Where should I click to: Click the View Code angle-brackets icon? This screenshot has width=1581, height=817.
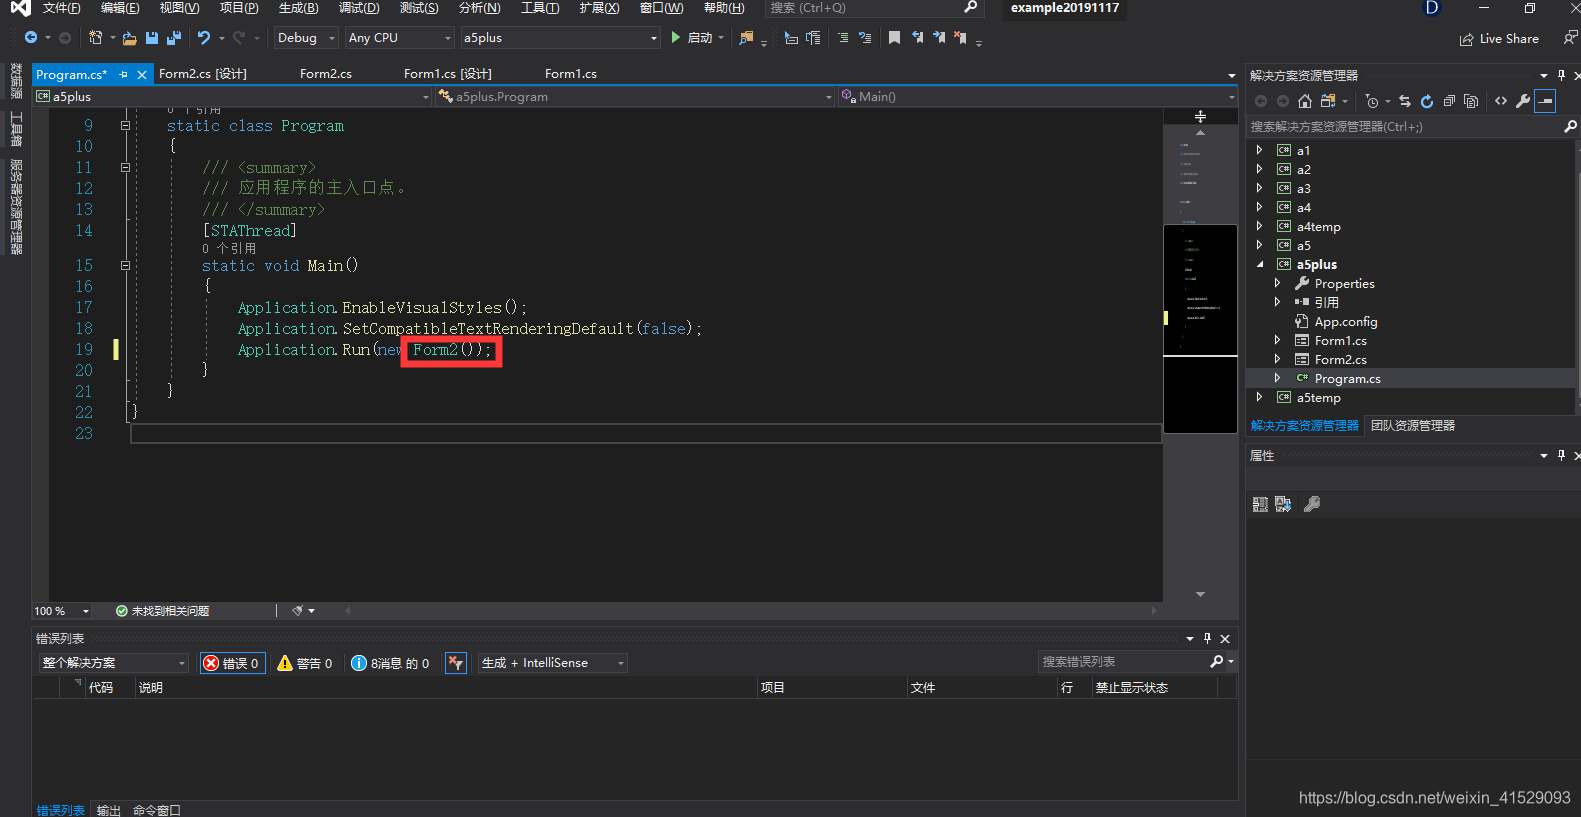(1501, 101)
